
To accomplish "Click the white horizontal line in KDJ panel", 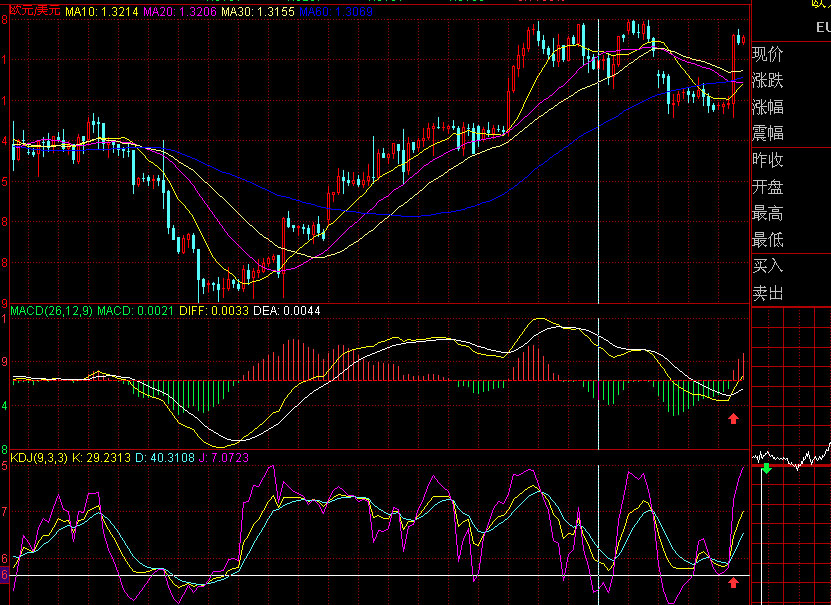I will 379,575.
